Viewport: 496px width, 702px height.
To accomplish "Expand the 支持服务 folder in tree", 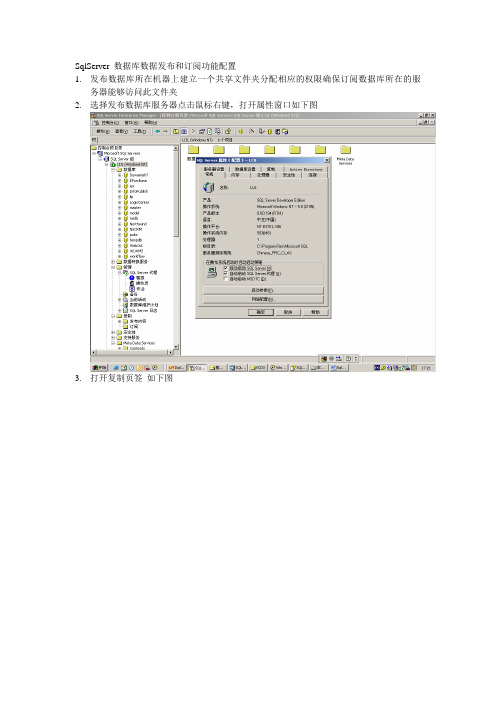I will (x=113, y=338).
